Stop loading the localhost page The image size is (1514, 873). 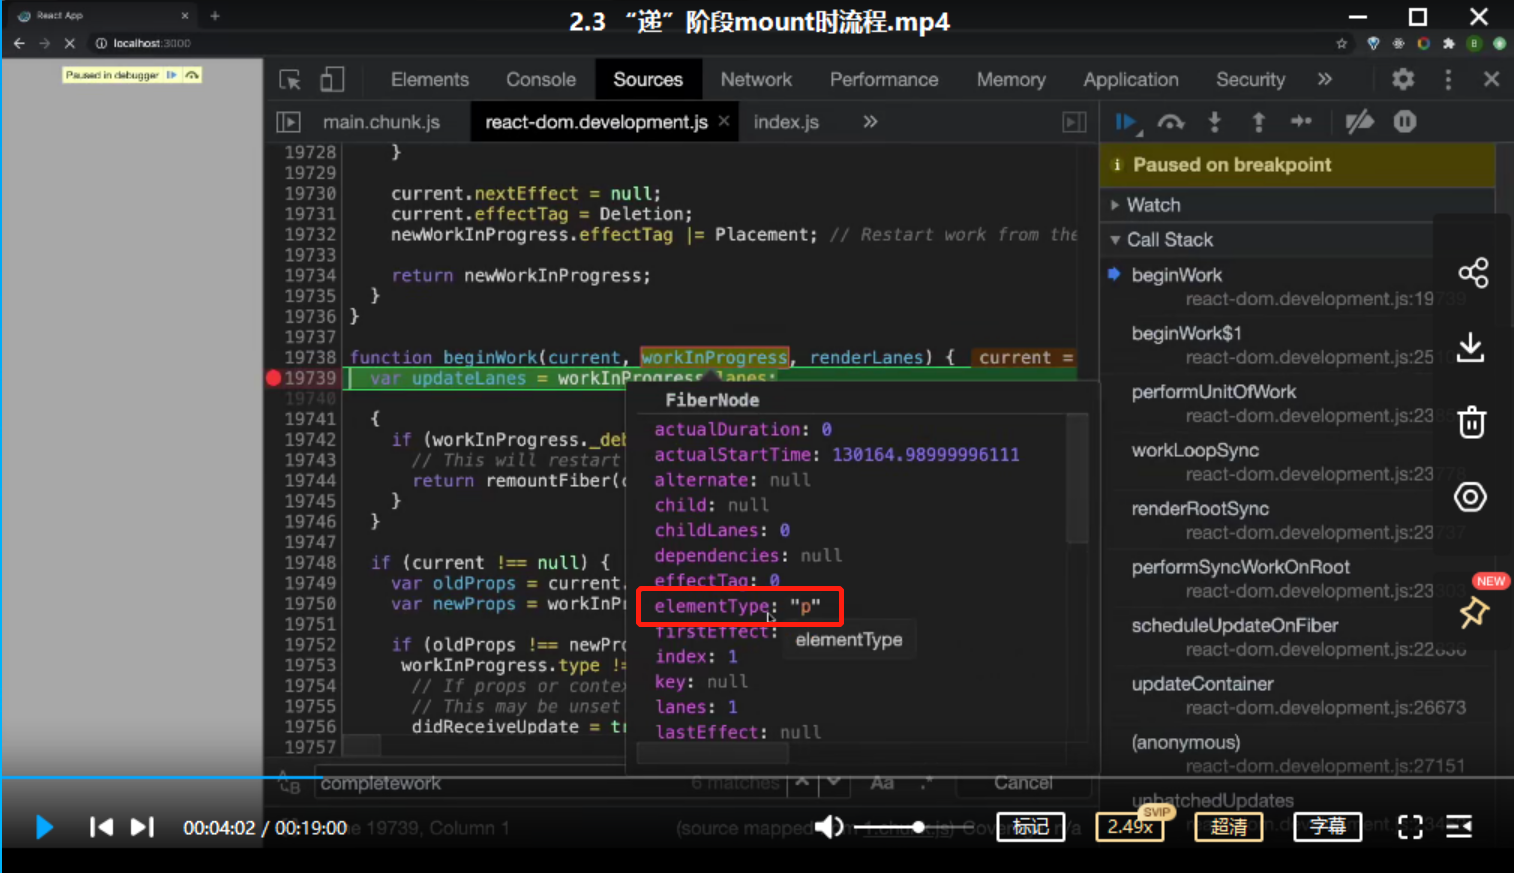click(70, 43)
